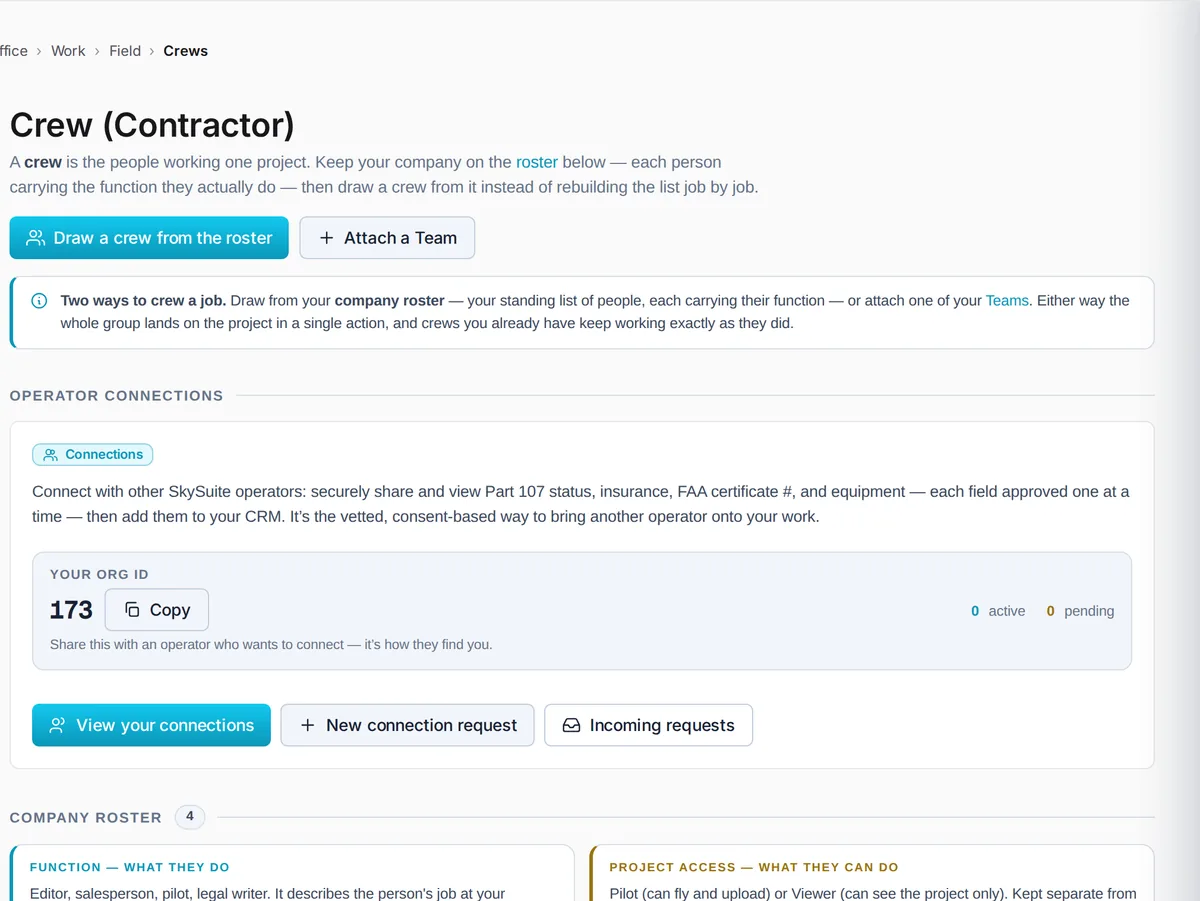Click the Project Access — What They Can Do heading
This screenshot has height=901, width=1200.
(754, 867)
